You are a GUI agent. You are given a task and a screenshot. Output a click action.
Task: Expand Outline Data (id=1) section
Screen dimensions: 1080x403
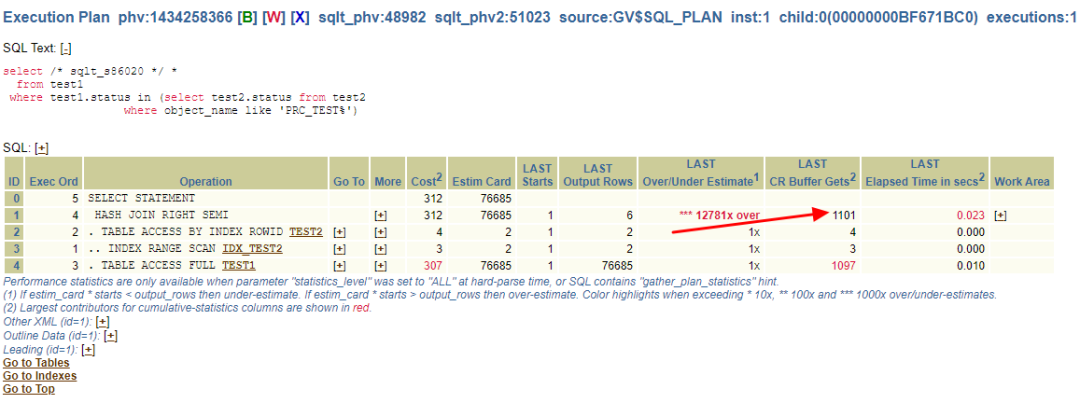pyautogui.click(x=110, y=335)
